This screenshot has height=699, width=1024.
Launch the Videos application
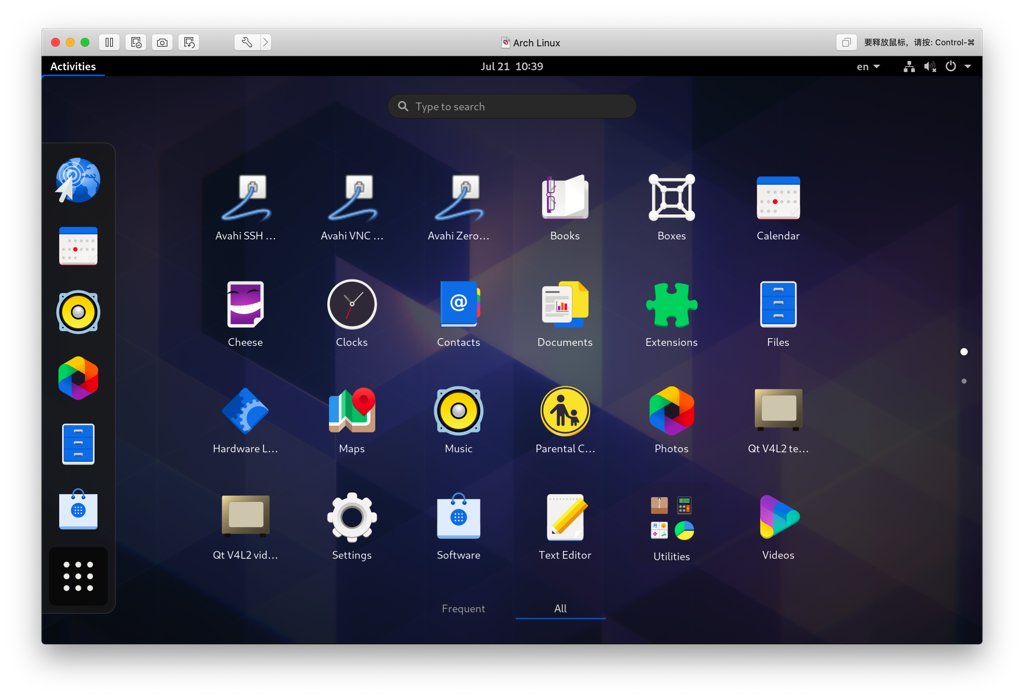777,518
